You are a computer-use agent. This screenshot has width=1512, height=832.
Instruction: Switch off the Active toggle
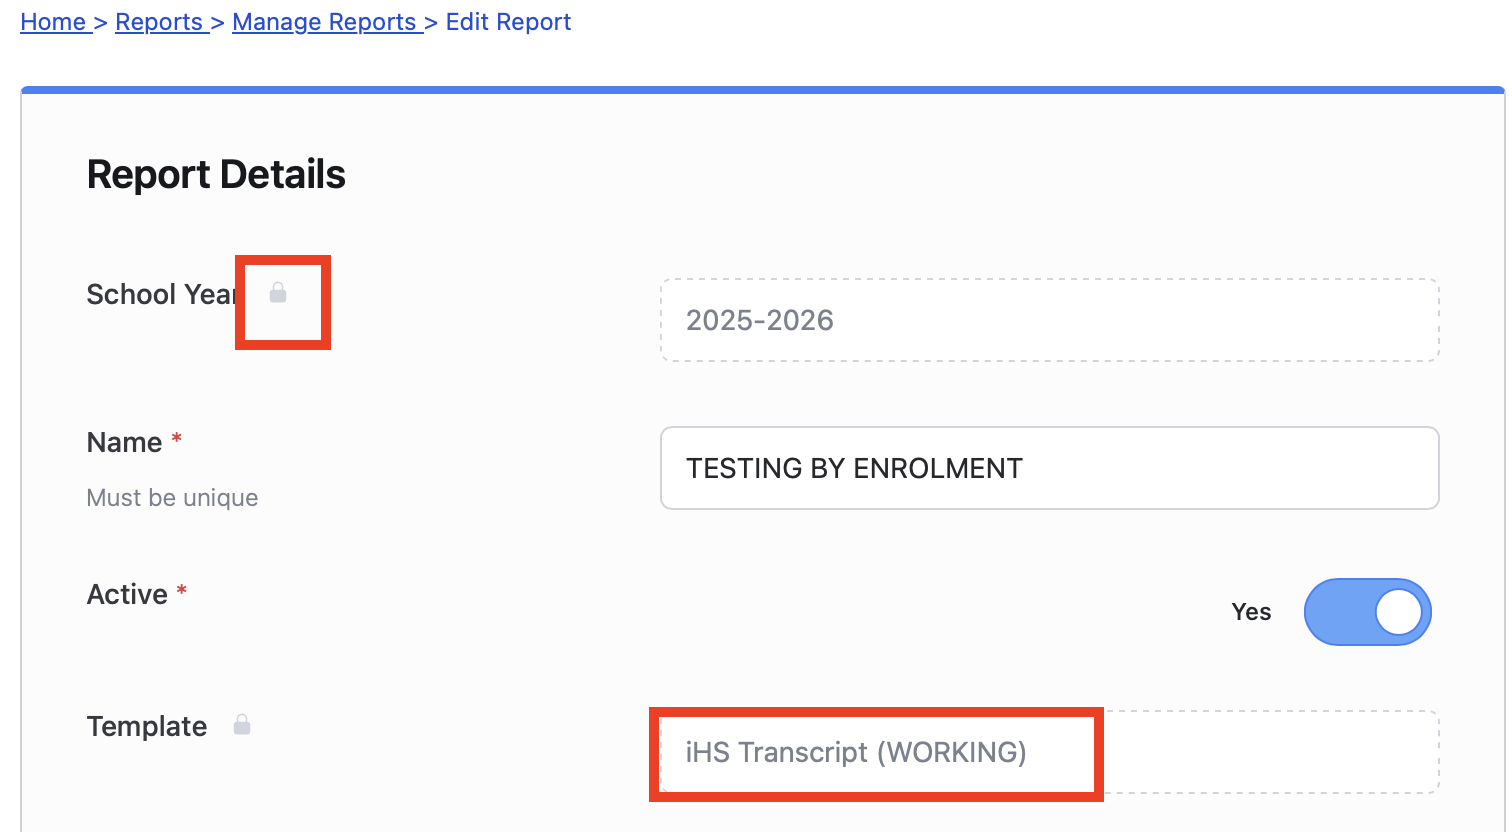pyautogui.click(x=1367, y=612)
